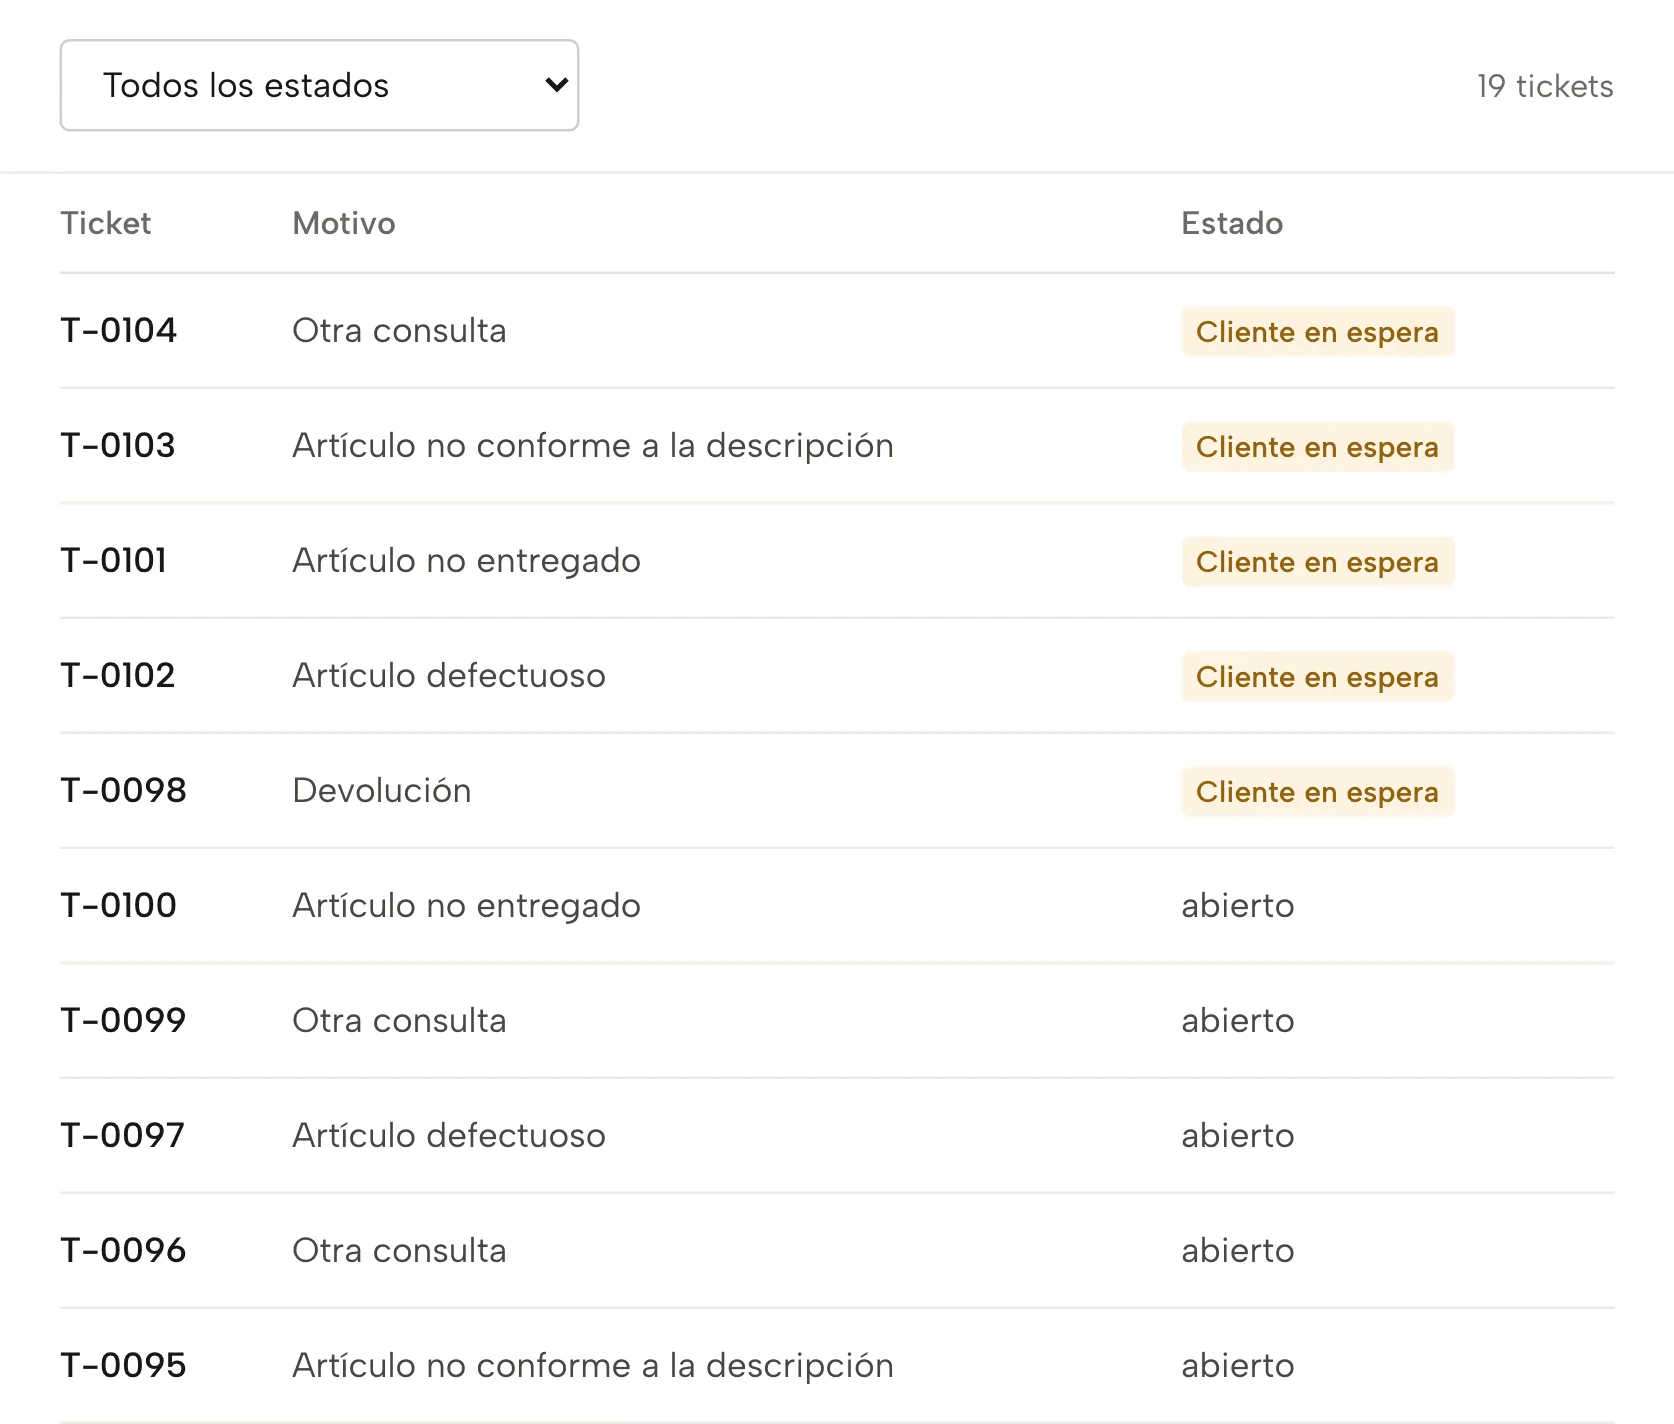Select ticket ID T-0098
The width and height of the screenshot is (1674, 1424).
[x=124, y=790]
